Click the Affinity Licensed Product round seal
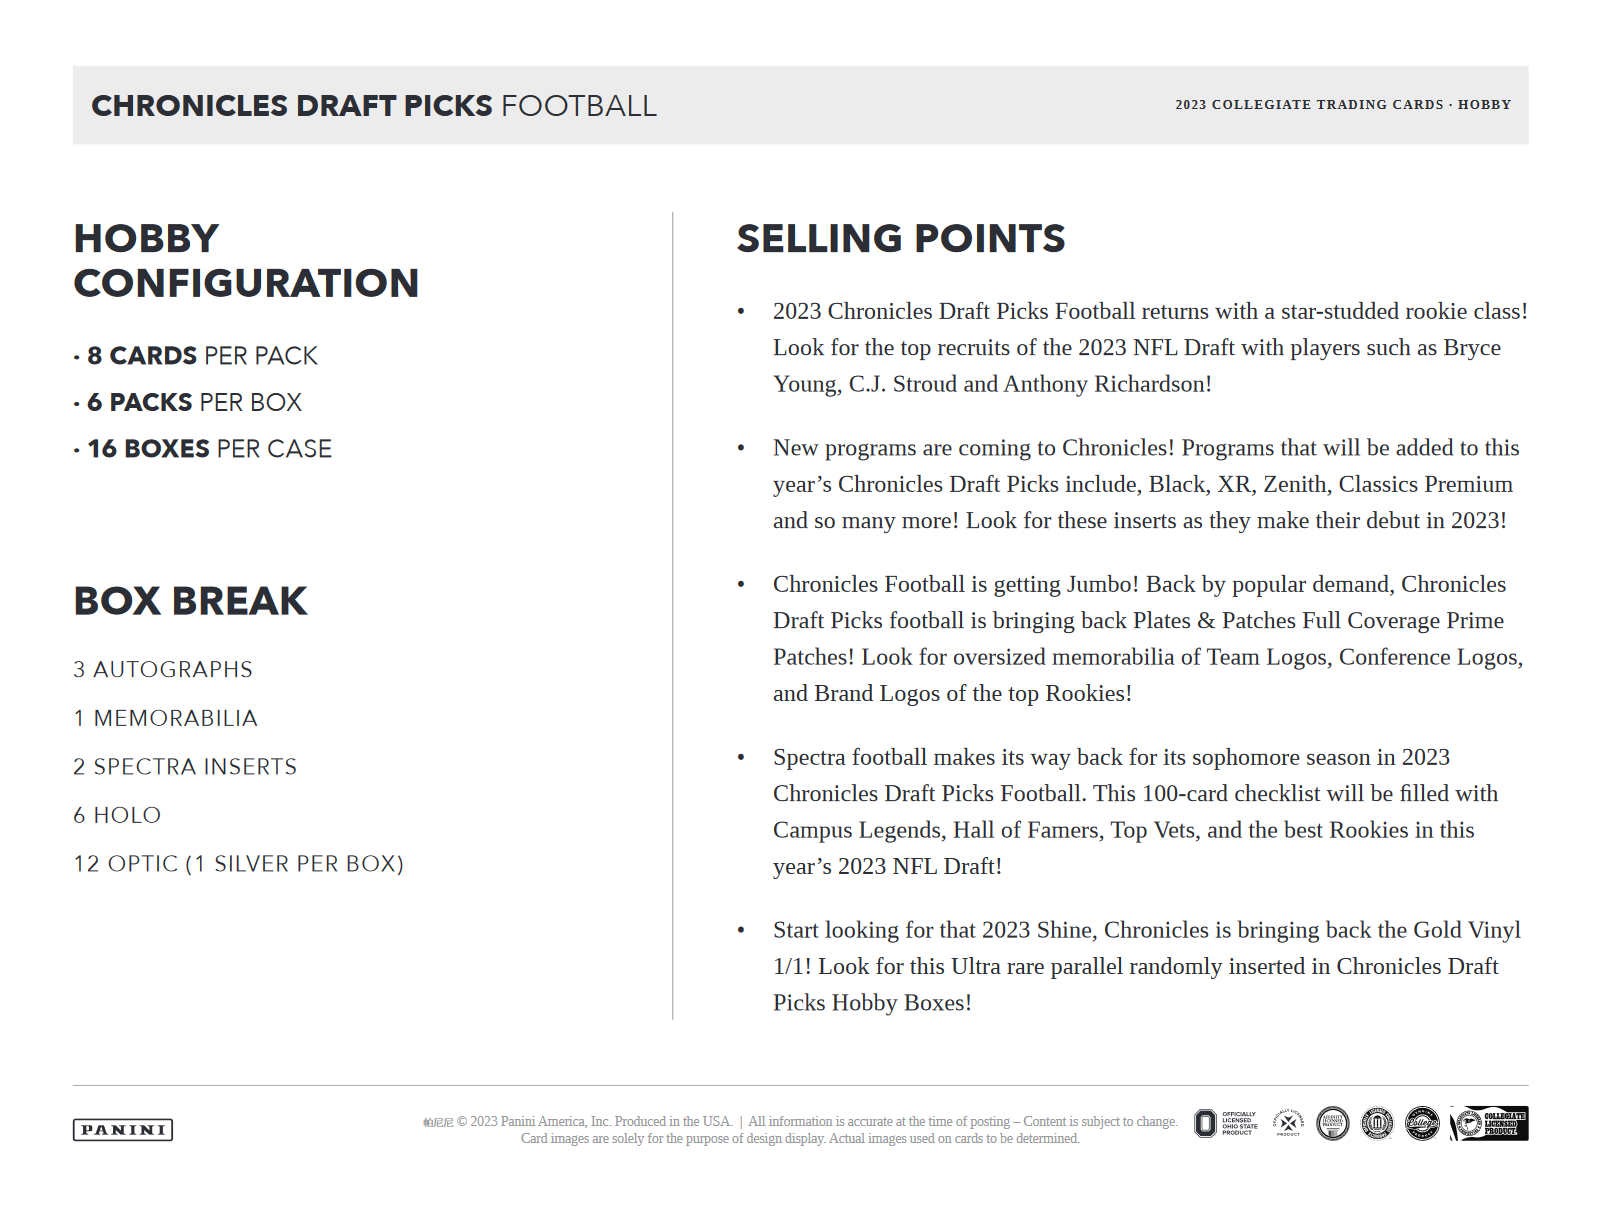This screenshot has width=1601, height=1230. 1333,1124
